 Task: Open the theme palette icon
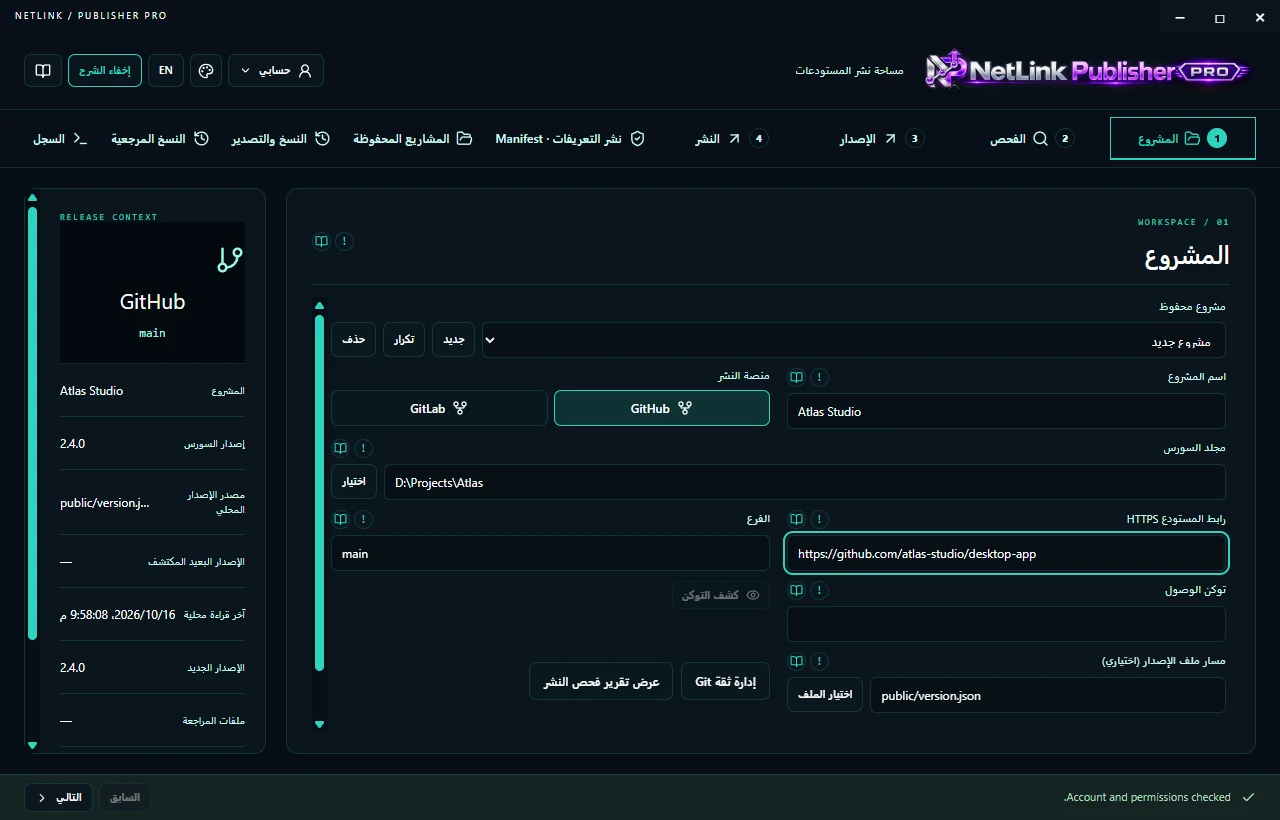click(206, 71)
